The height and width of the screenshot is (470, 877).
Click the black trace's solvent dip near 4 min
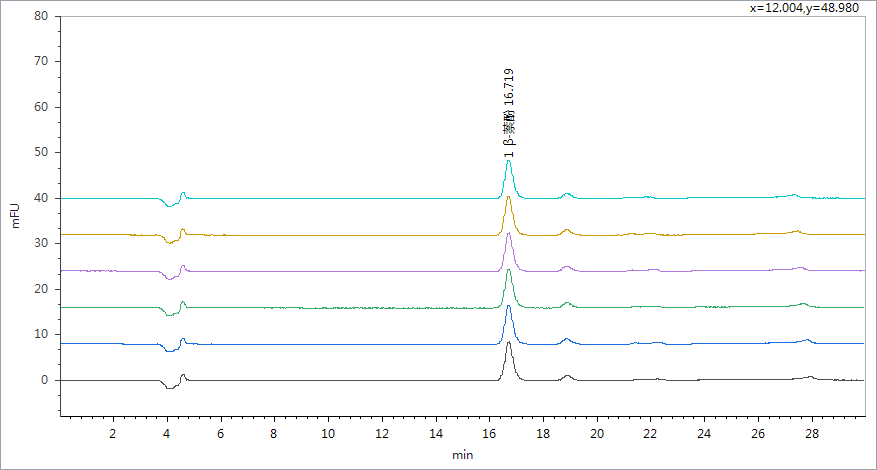click(169, 387)
